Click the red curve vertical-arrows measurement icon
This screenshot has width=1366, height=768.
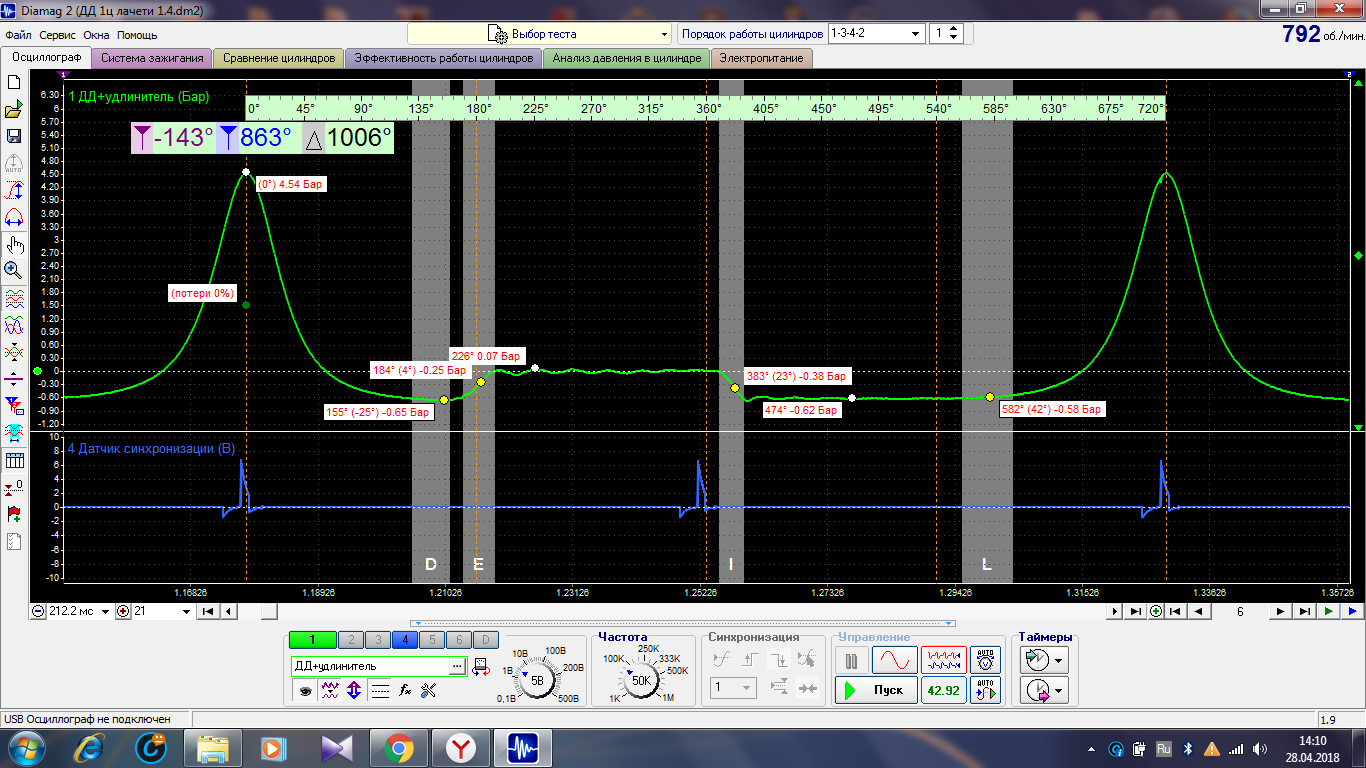click(x=14, y=190)
